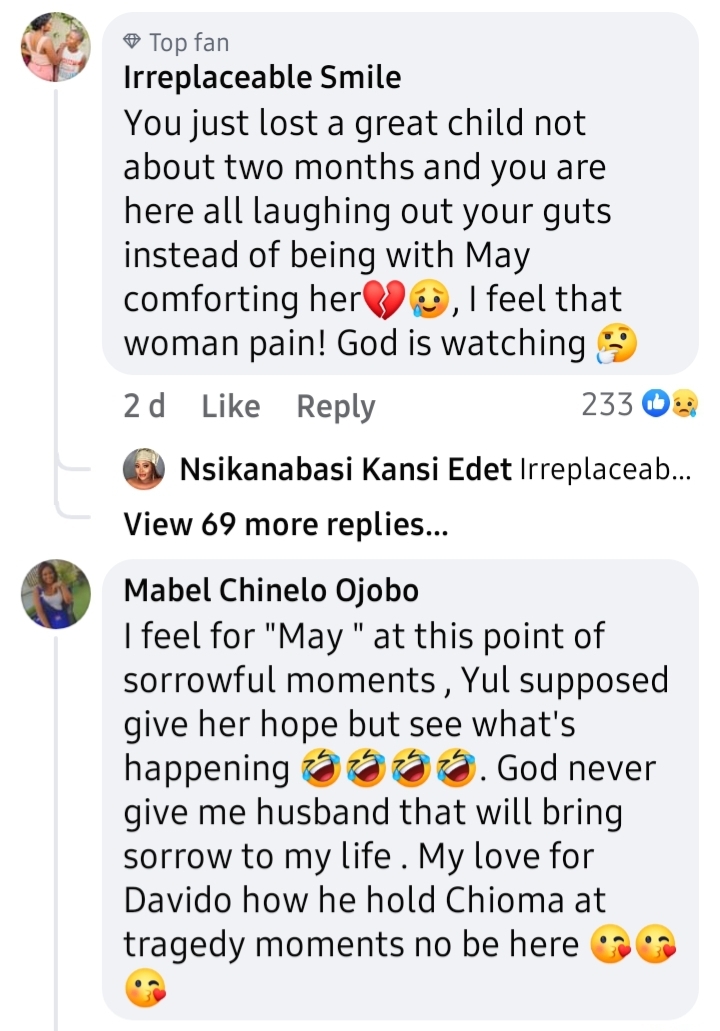Expand the truncated "Irreplaceab..." reply preview
This screenshot has width=720, height=1031.
(x=604, y=469)
